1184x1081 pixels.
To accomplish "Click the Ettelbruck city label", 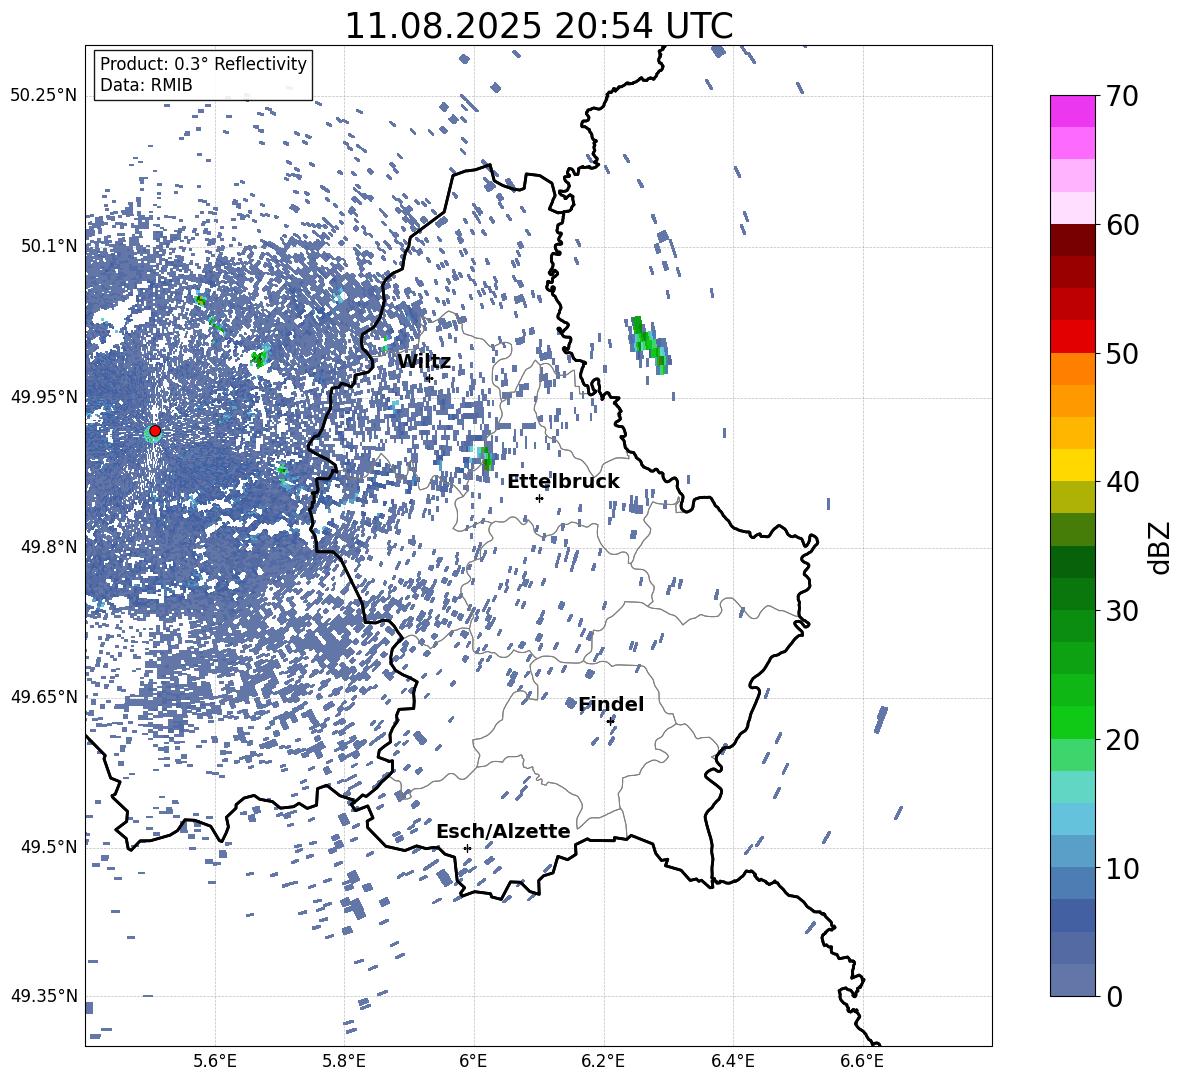I will 563,481.
